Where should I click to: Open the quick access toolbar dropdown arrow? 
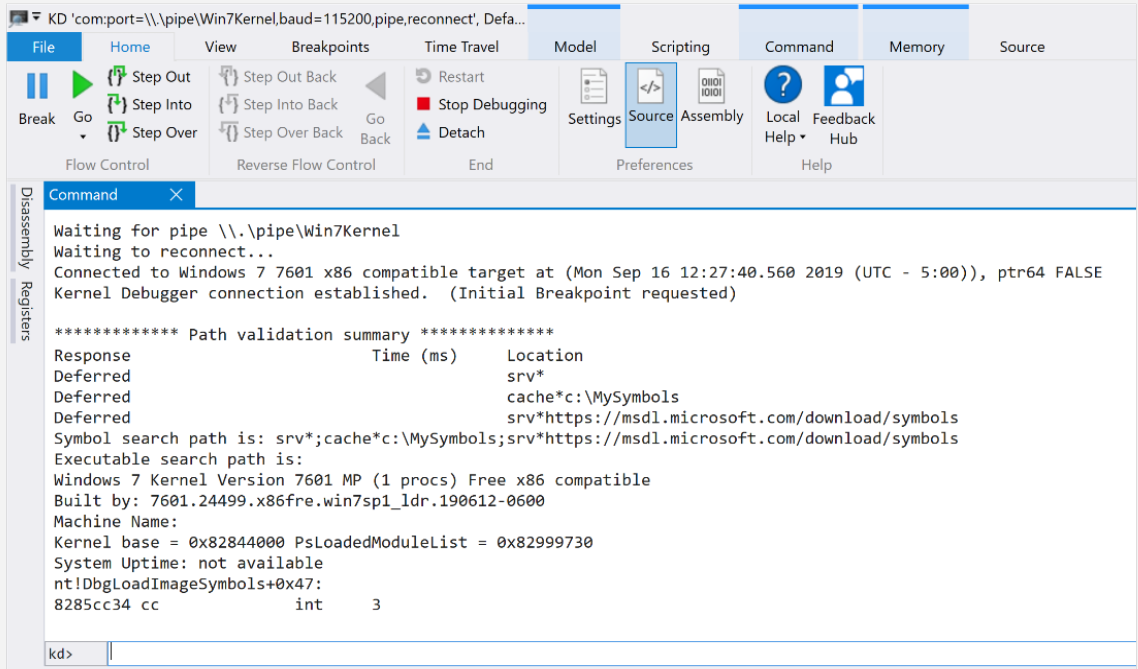click(x=37, y=17)
